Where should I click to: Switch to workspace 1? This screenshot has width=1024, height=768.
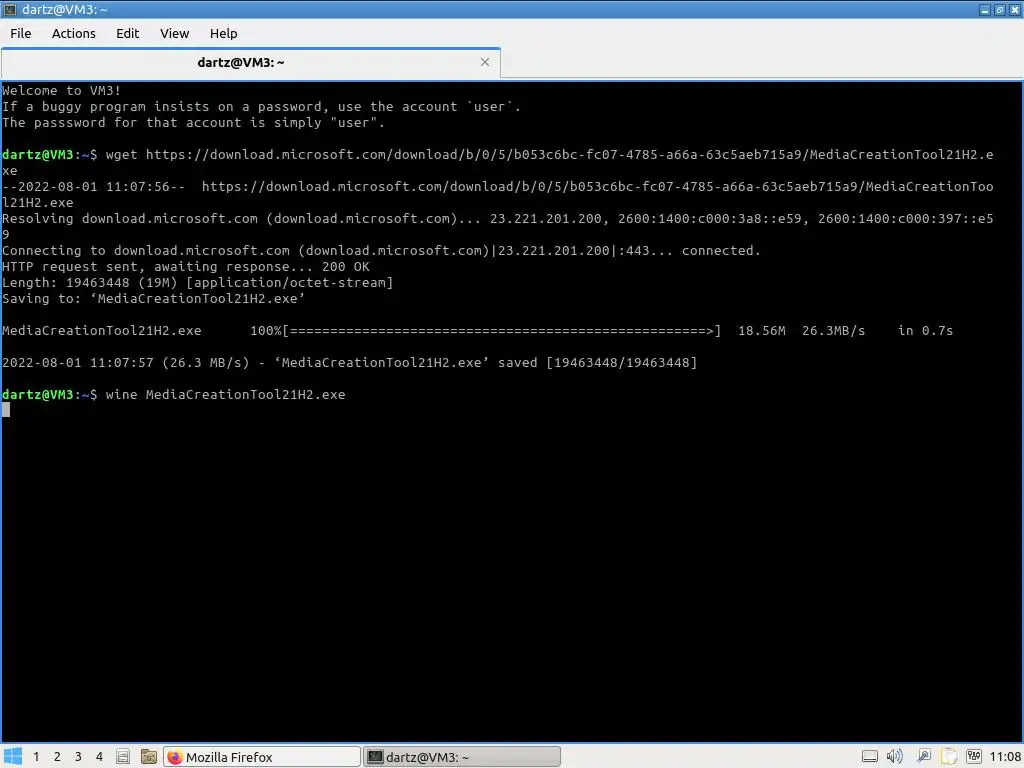pos(36,756)
